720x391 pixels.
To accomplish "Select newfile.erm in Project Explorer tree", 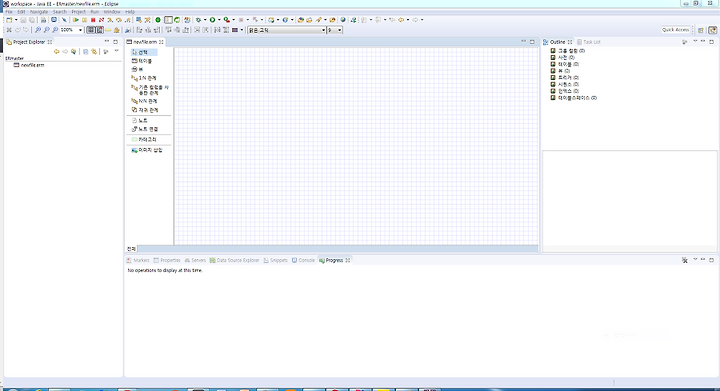I will (29, 65).
